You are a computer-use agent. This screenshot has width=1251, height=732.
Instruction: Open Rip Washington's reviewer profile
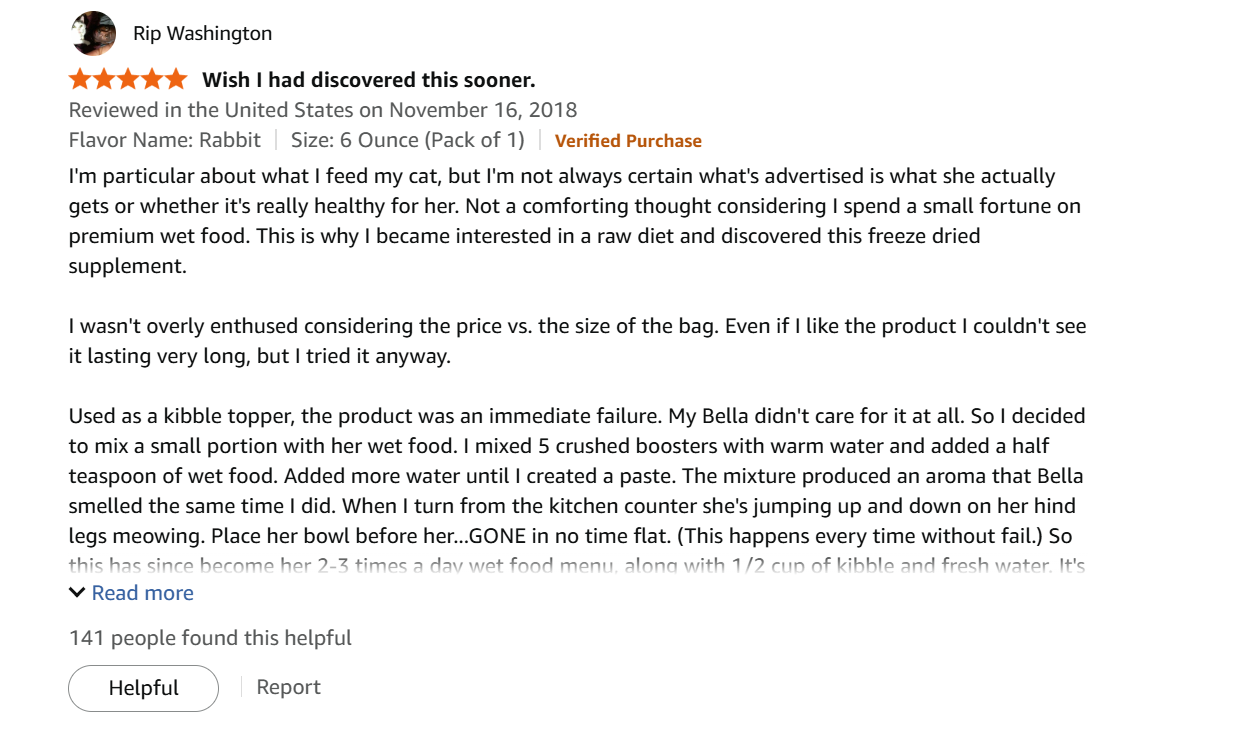coord(202,32)
